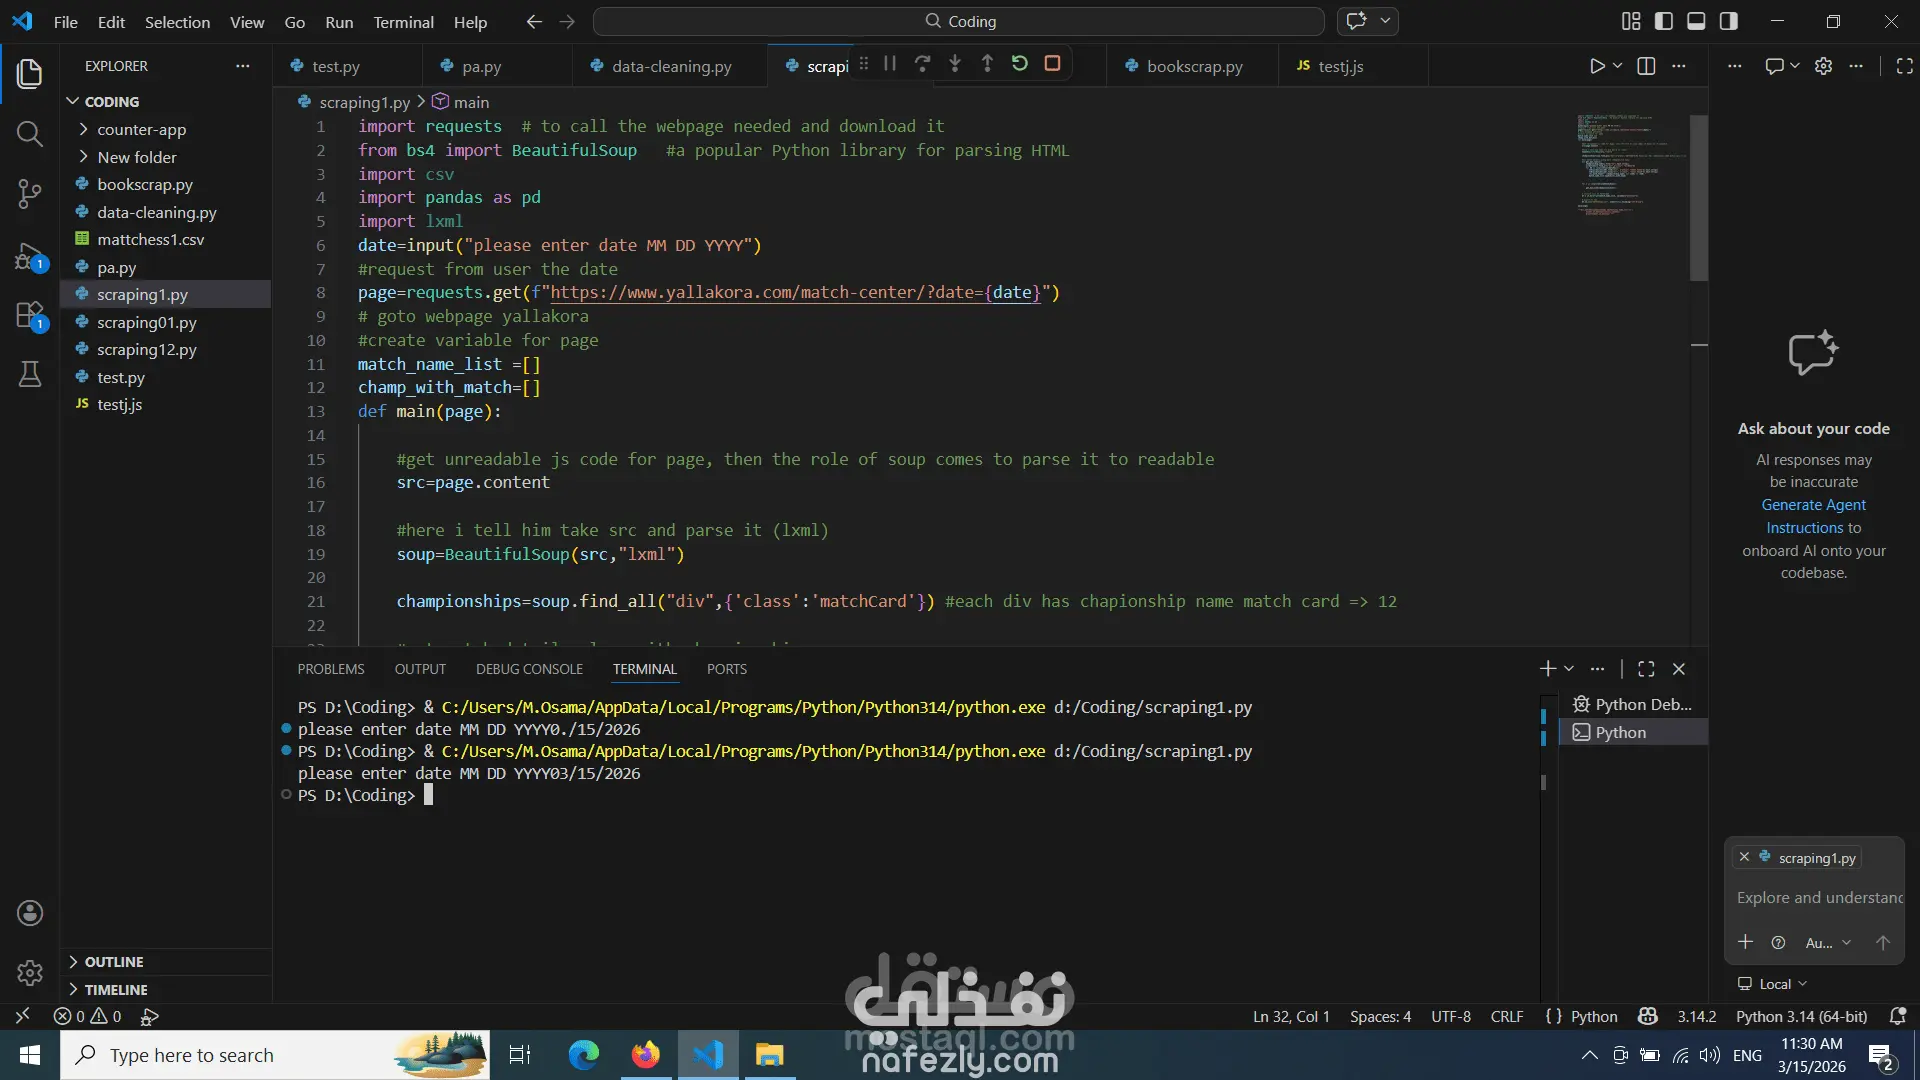
Task: Click UTF-8 encoding in status bar
Action: click(x=1450, y=1017)
